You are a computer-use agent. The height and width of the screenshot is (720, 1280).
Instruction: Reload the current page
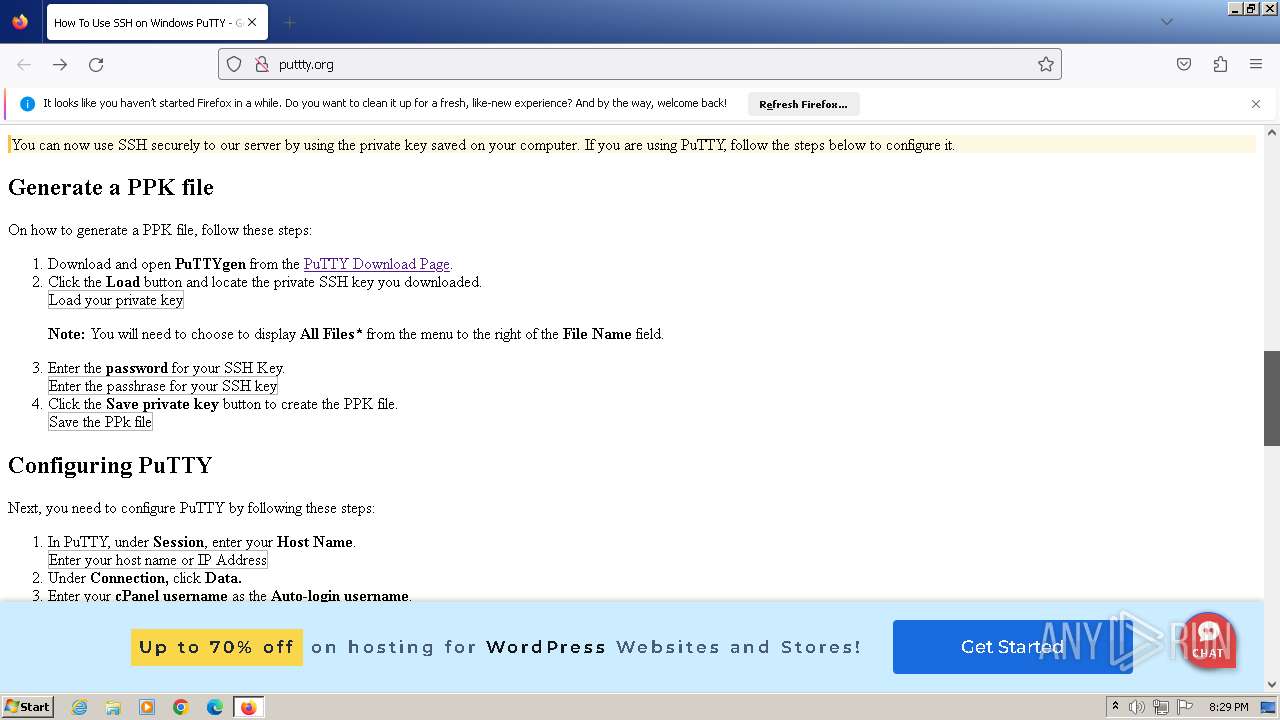tap(96, 64)
